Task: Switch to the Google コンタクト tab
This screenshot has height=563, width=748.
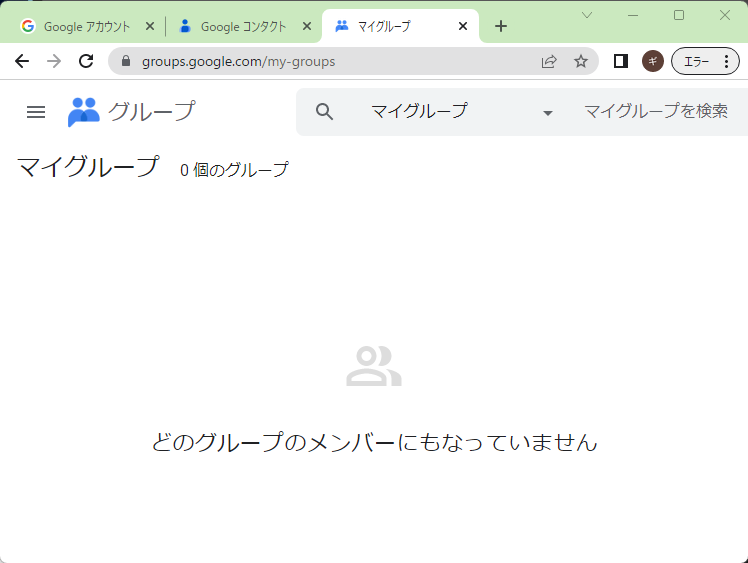Action: click(243, 26)
